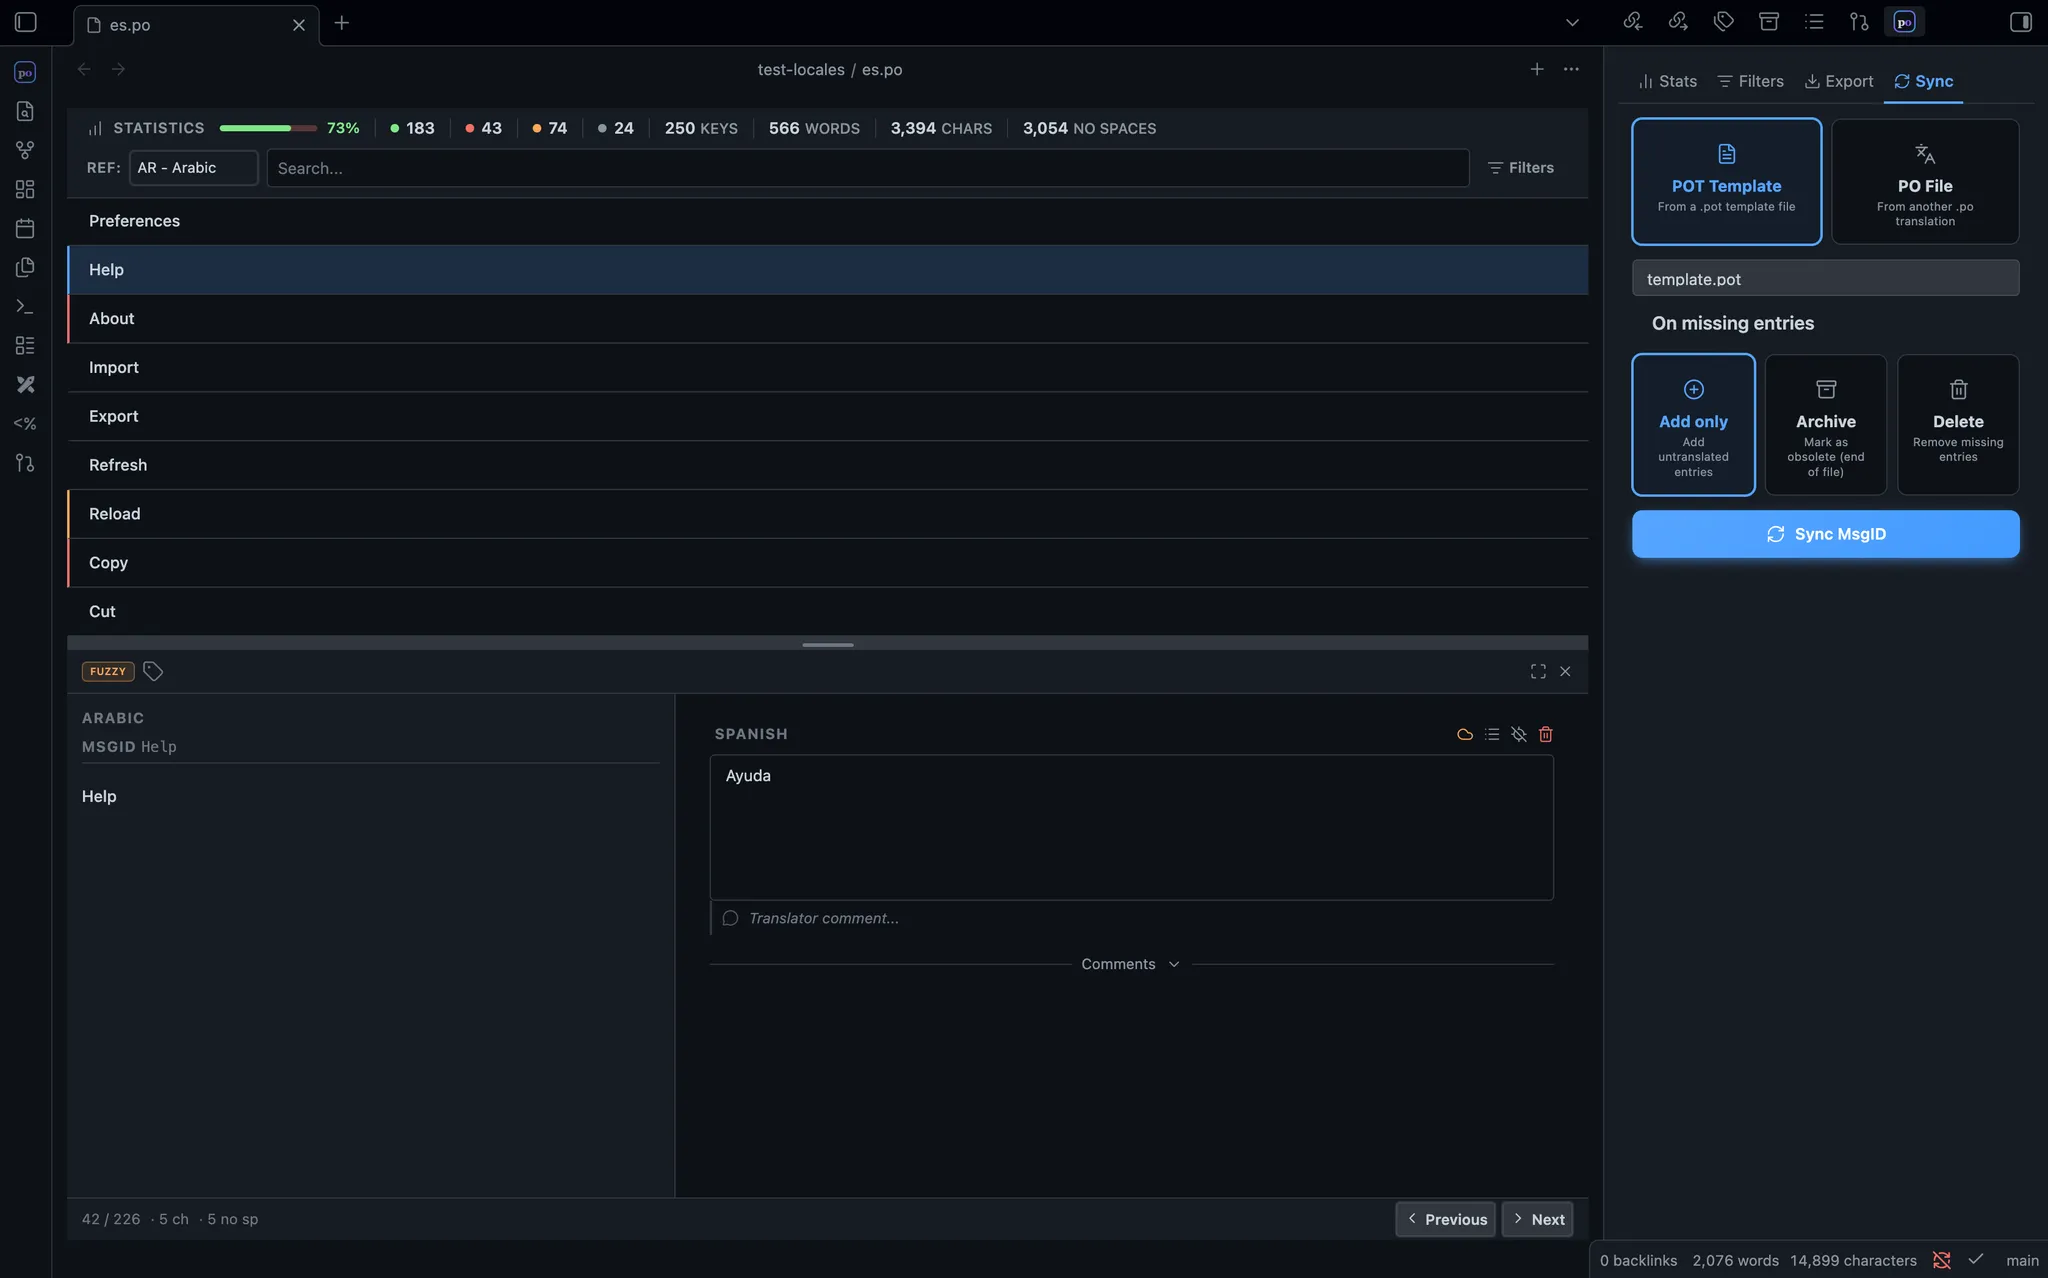Switch to the Filters tab in right panel
This screenshot has height=1278, width=2048.
[1750, 81]
